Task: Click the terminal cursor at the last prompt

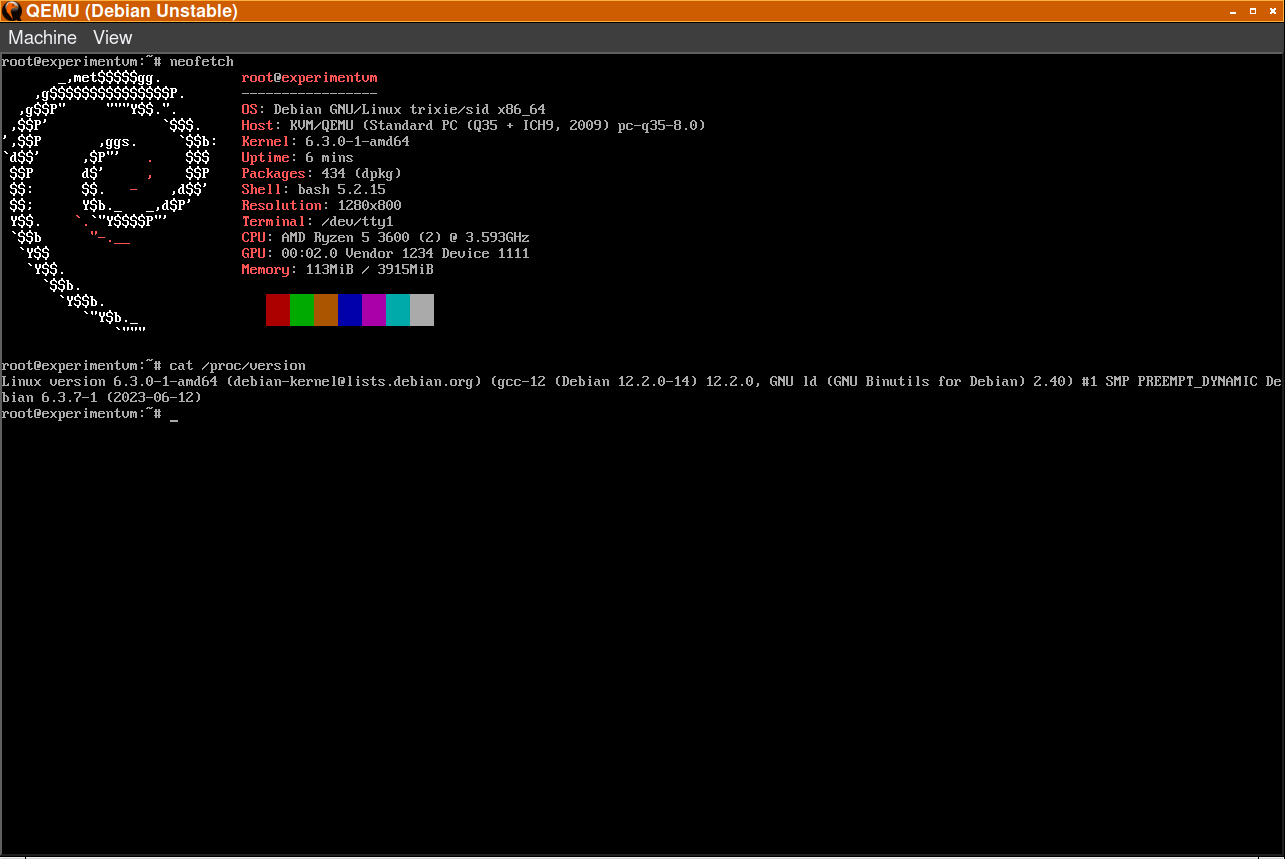Action: 174,414
